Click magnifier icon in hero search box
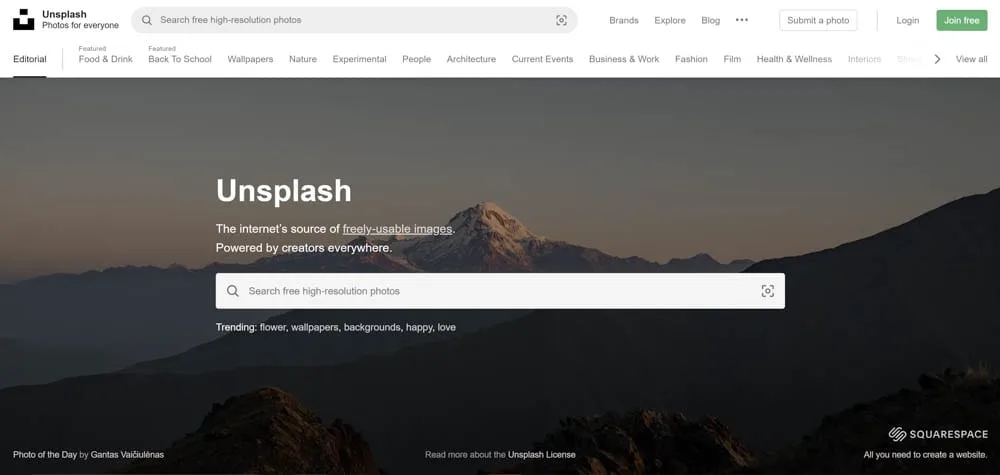1000x475 pixels. [x=233, y=291]
